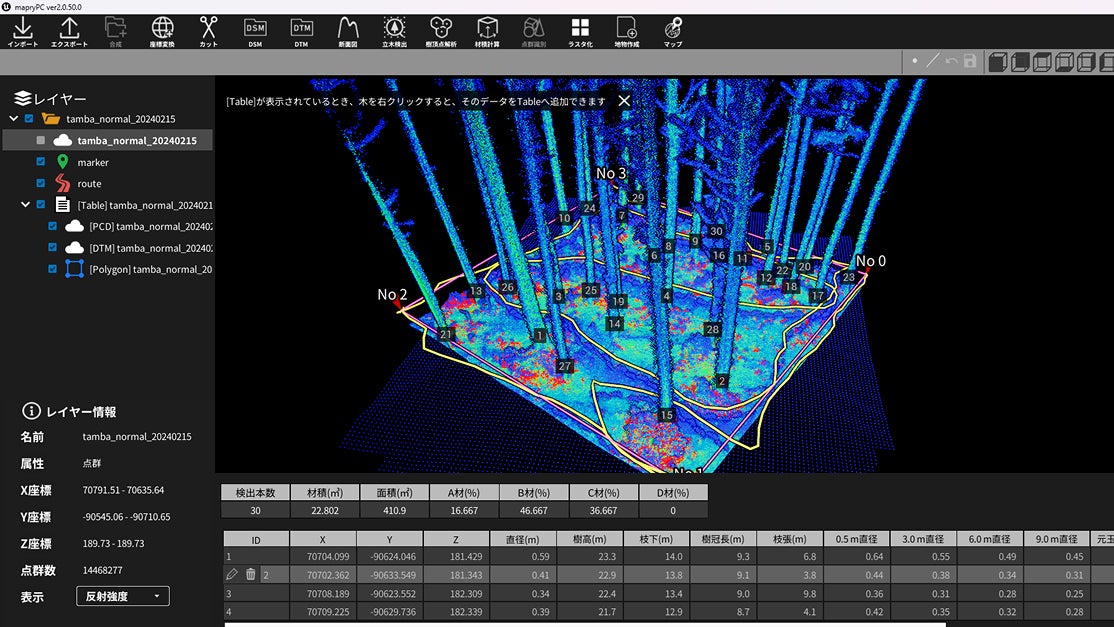Open the 座標変換 coordinate conversion tool

(162, 30)
